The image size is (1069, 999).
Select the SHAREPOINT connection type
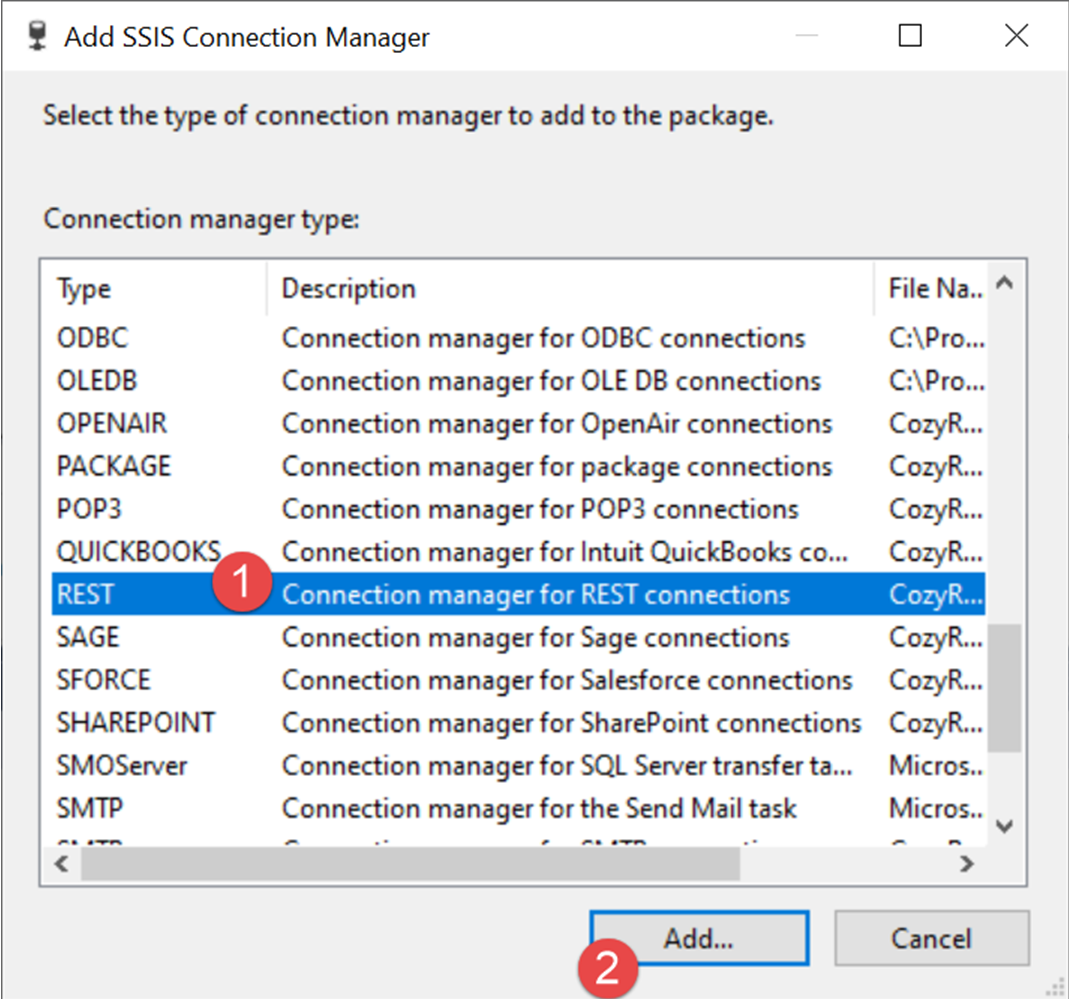(x=135, y=723)
